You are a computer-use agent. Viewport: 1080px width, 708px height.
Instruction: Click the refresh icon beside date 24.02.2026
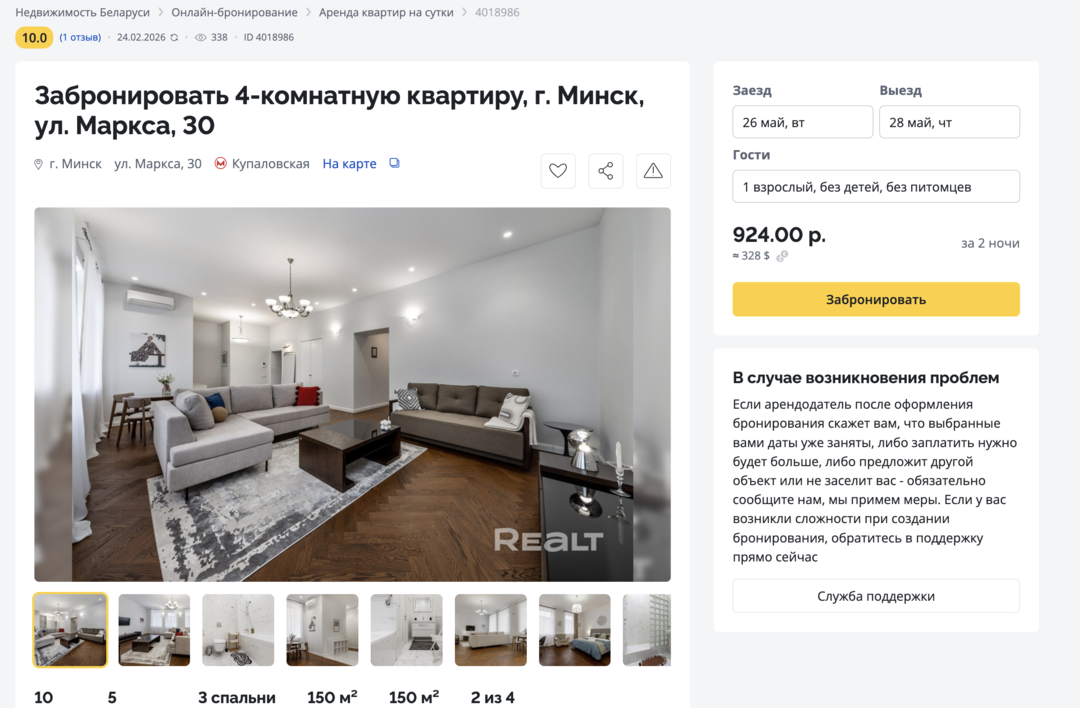[x=174, y=37]
